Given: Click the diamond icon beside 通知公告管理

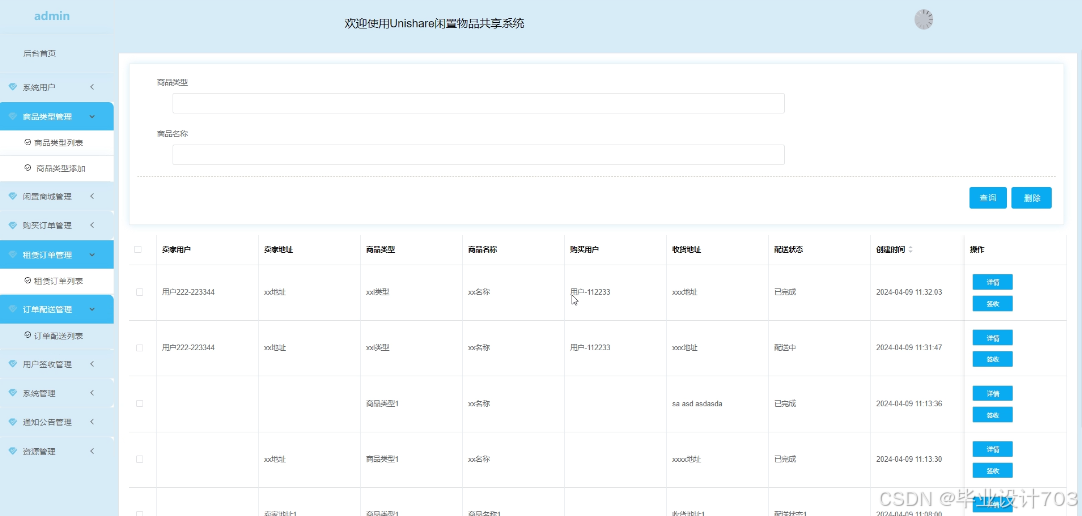Looking at the screenshot, I should [x=12, y=421].
